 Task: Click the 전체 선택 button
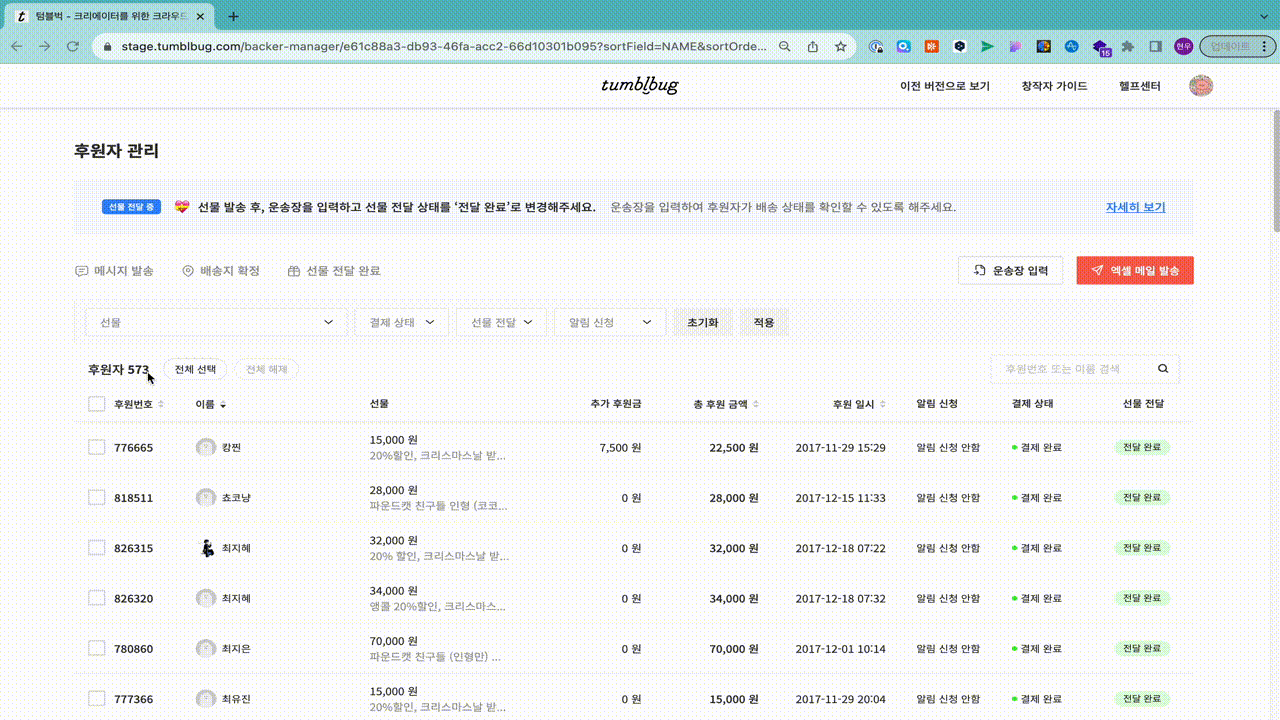click(x=195, y=369)
